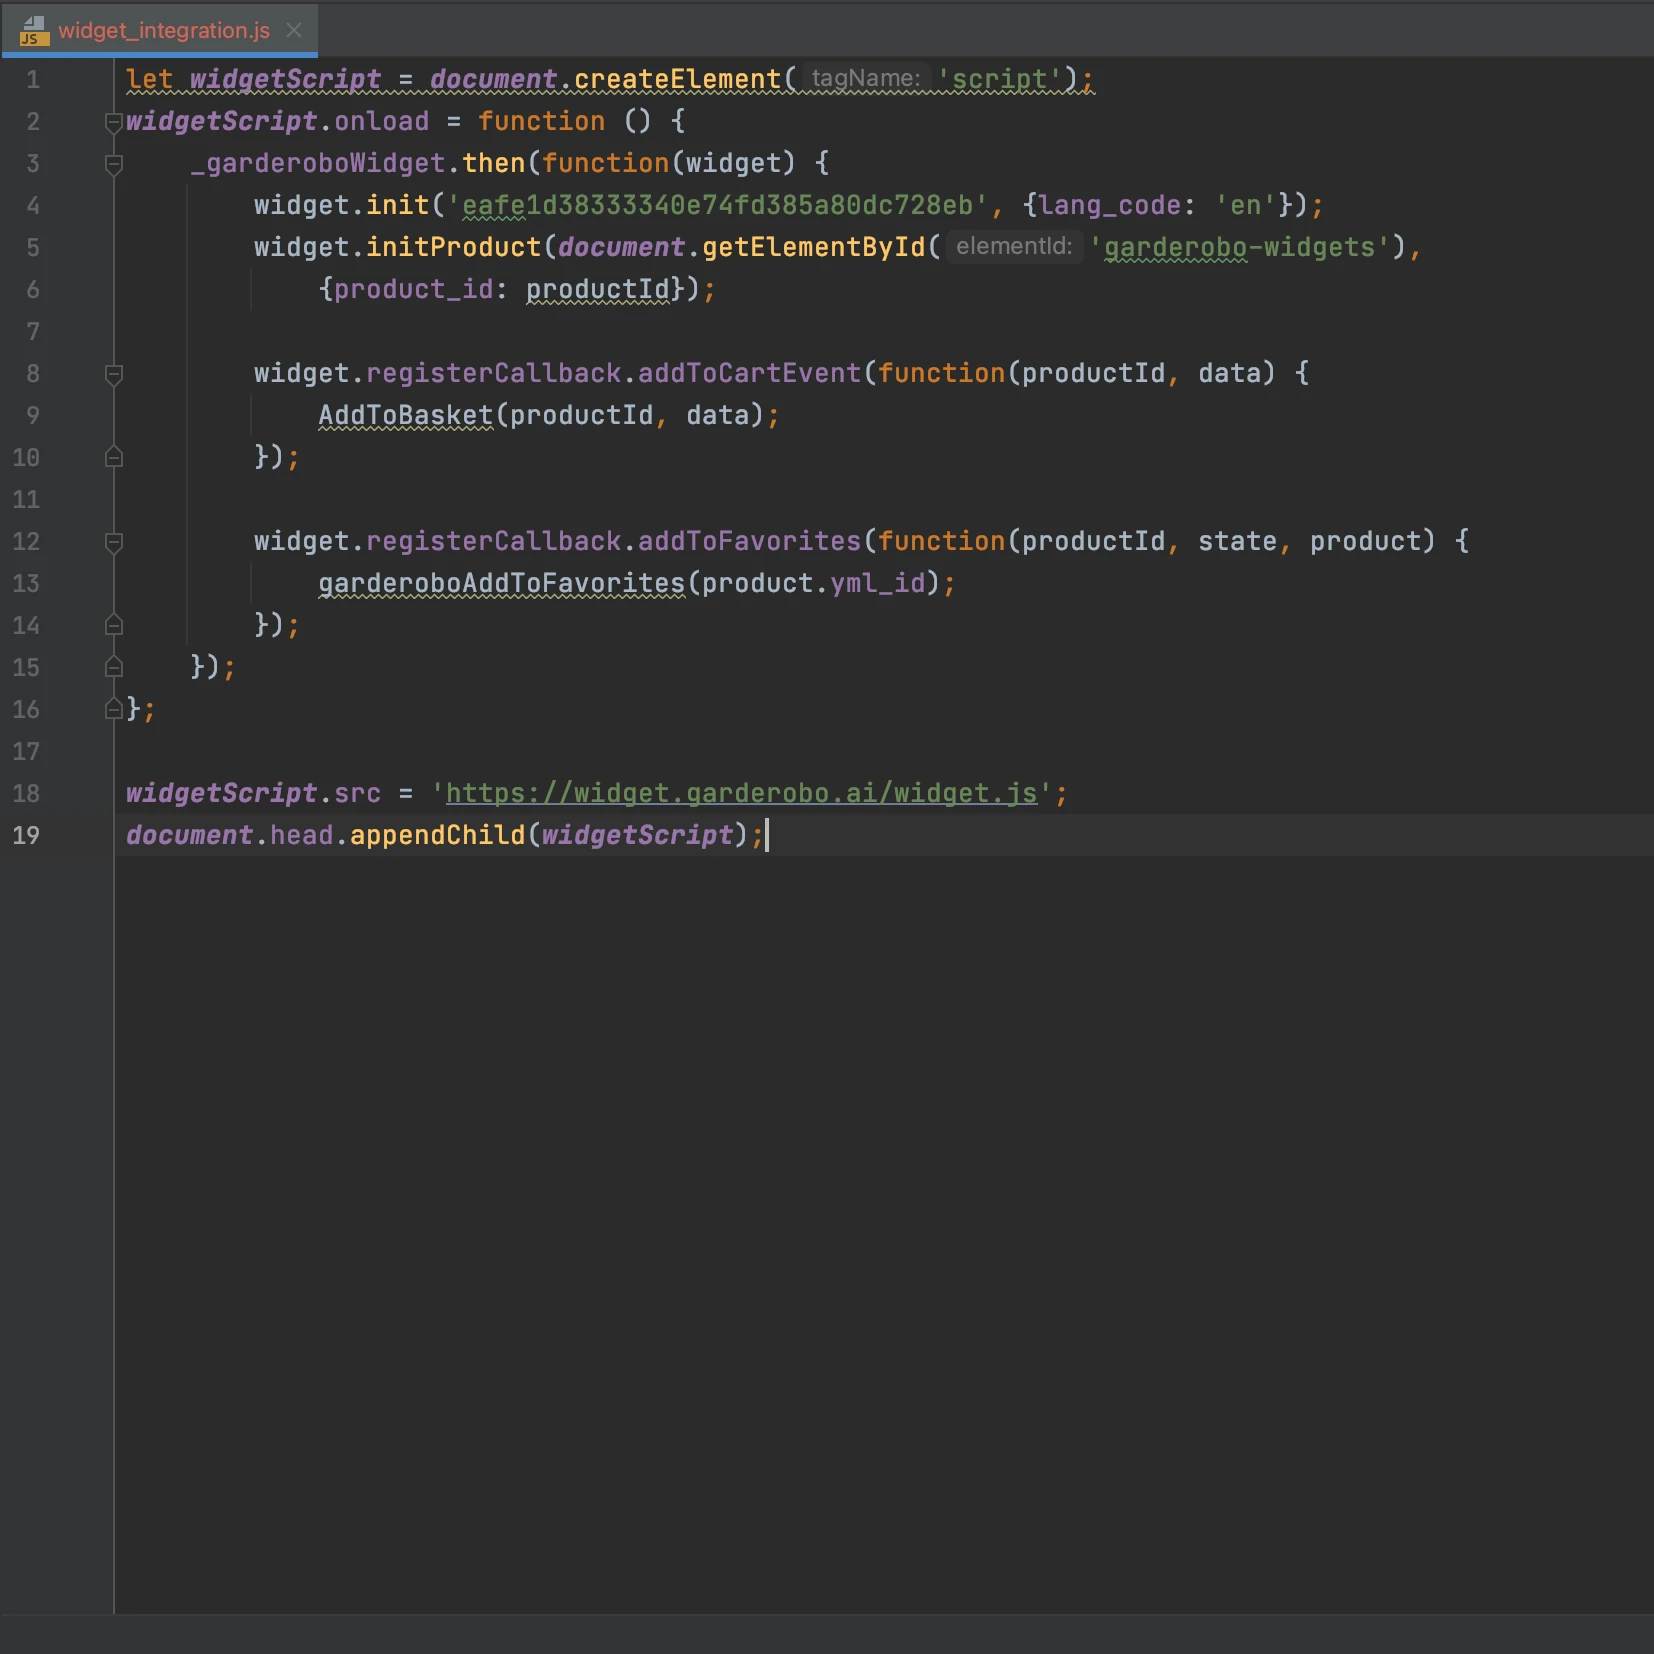This screenshot has width=1654, height=1654.
Task: Click line number 7 in gutter
Action: (33, 332)
